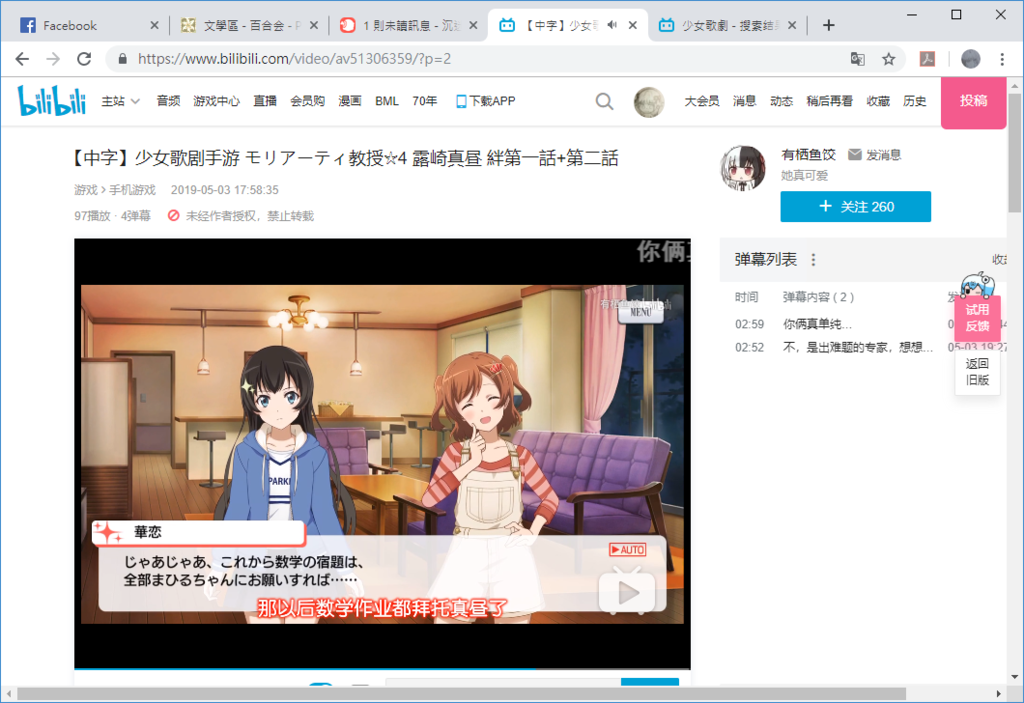Mute the bilibili video tab audio icon
Viewport: 1024px width, 703px height.
coord(612,25)
